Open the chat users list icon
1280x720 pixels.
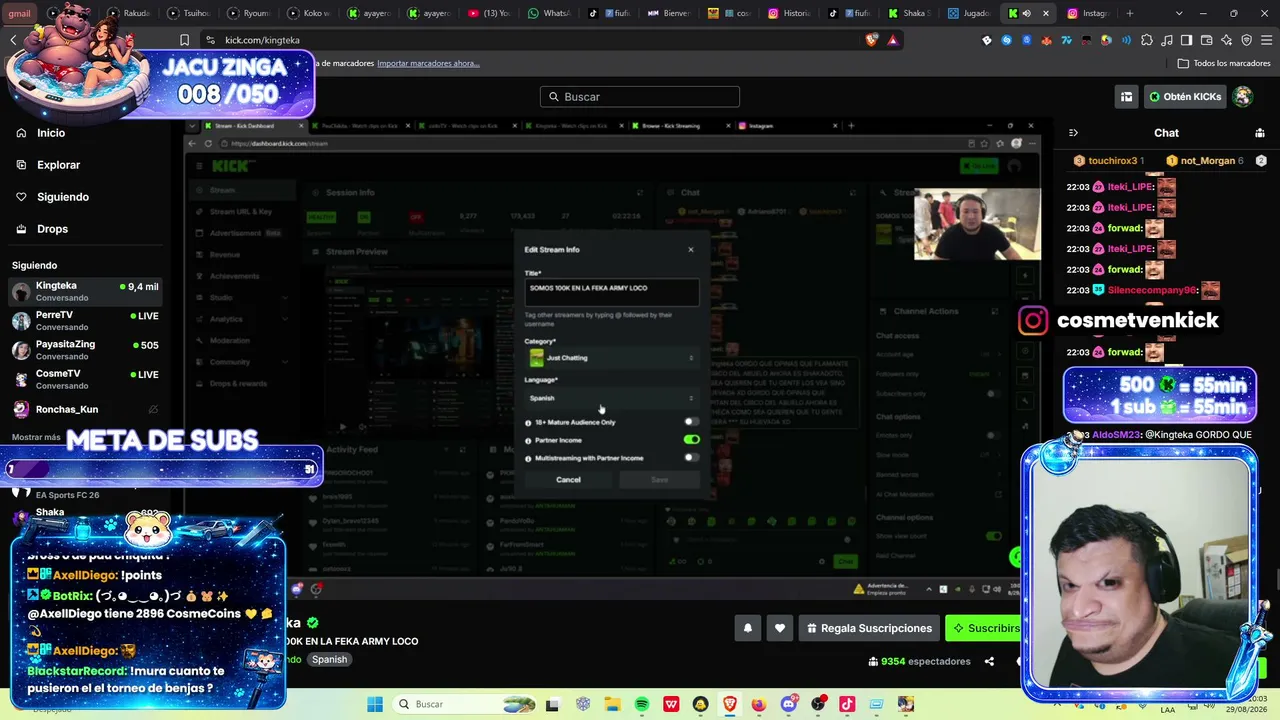click(x=1260, y=133)
